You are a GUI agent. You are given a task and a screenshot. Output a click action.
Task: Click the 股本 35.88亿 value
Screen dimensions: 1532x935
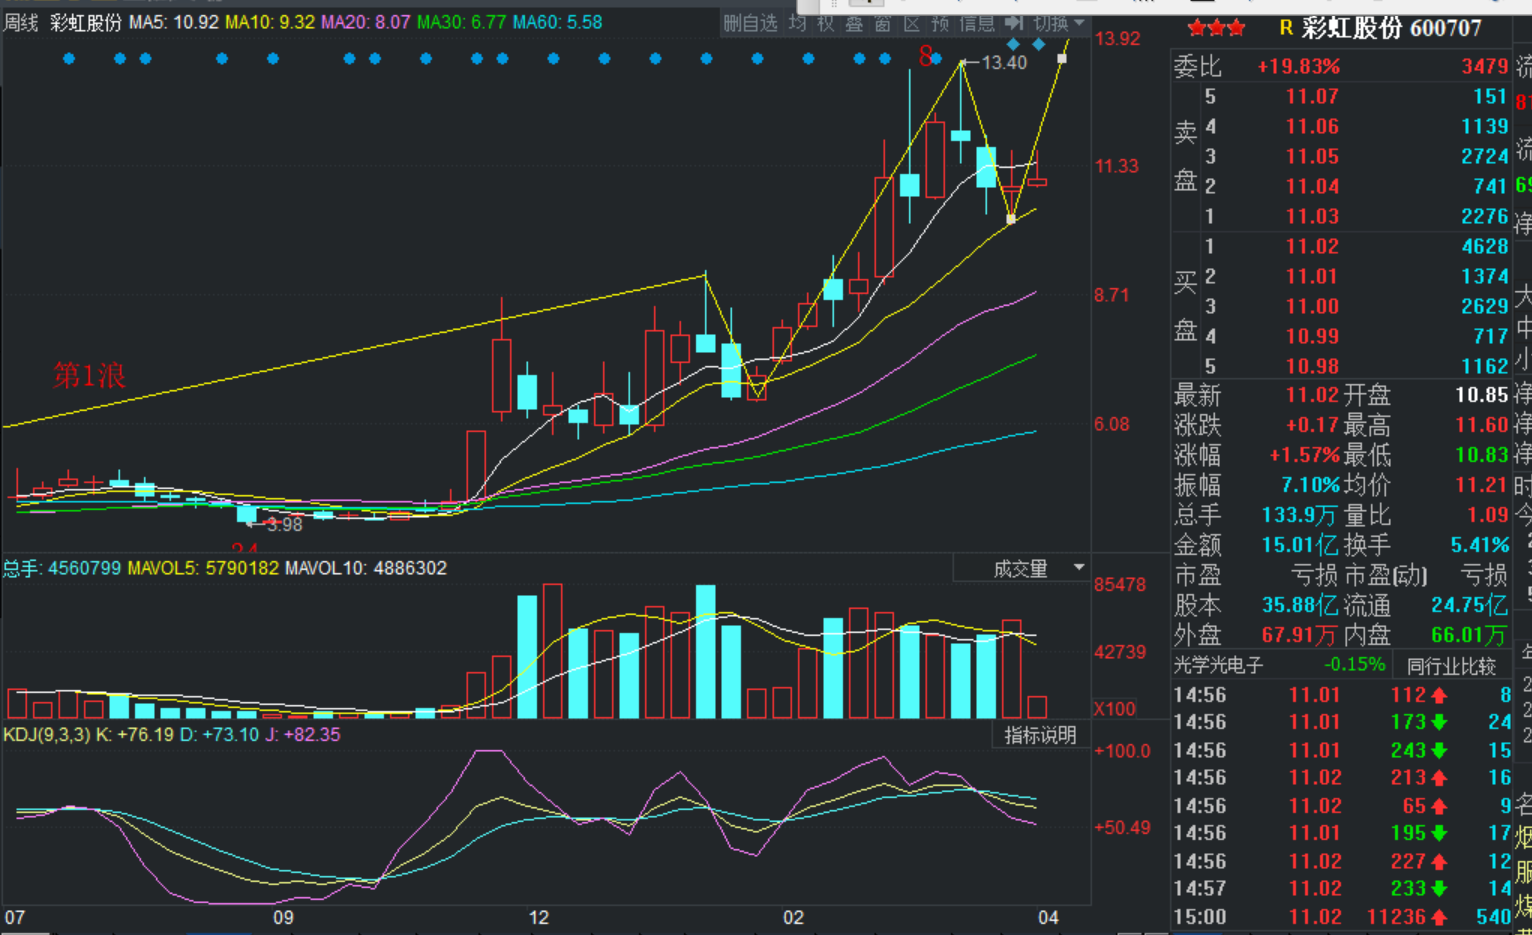[x=1300, y=606]
